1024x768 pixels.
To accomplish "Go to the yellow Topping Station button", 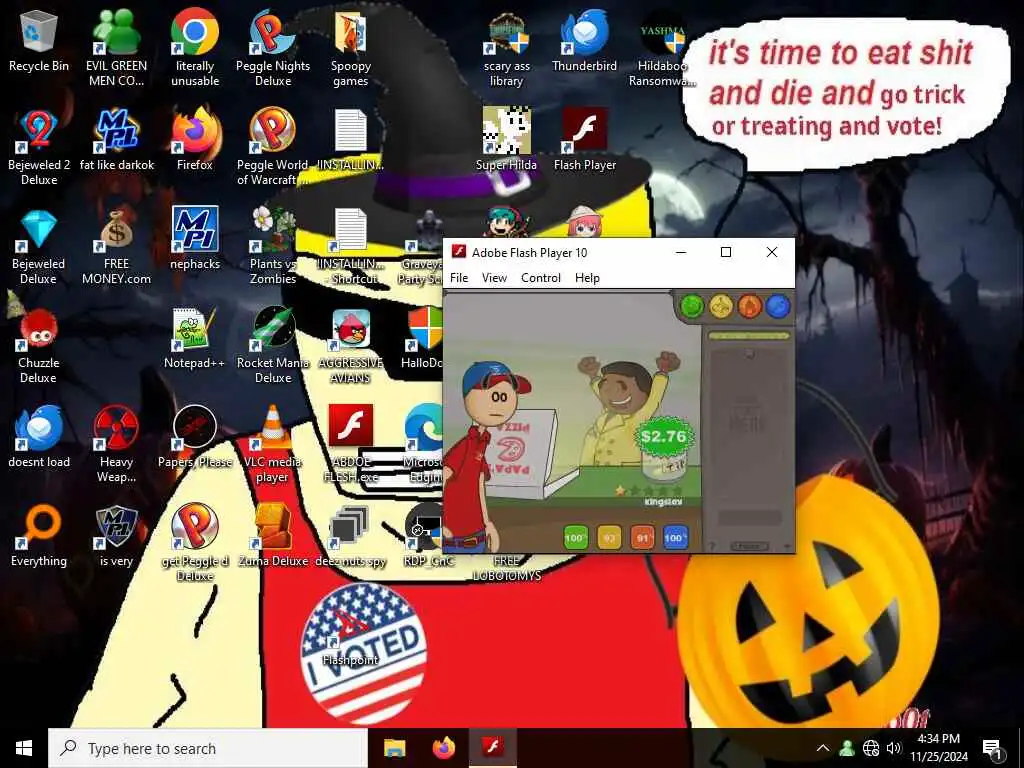I will (x=721, y=306).
